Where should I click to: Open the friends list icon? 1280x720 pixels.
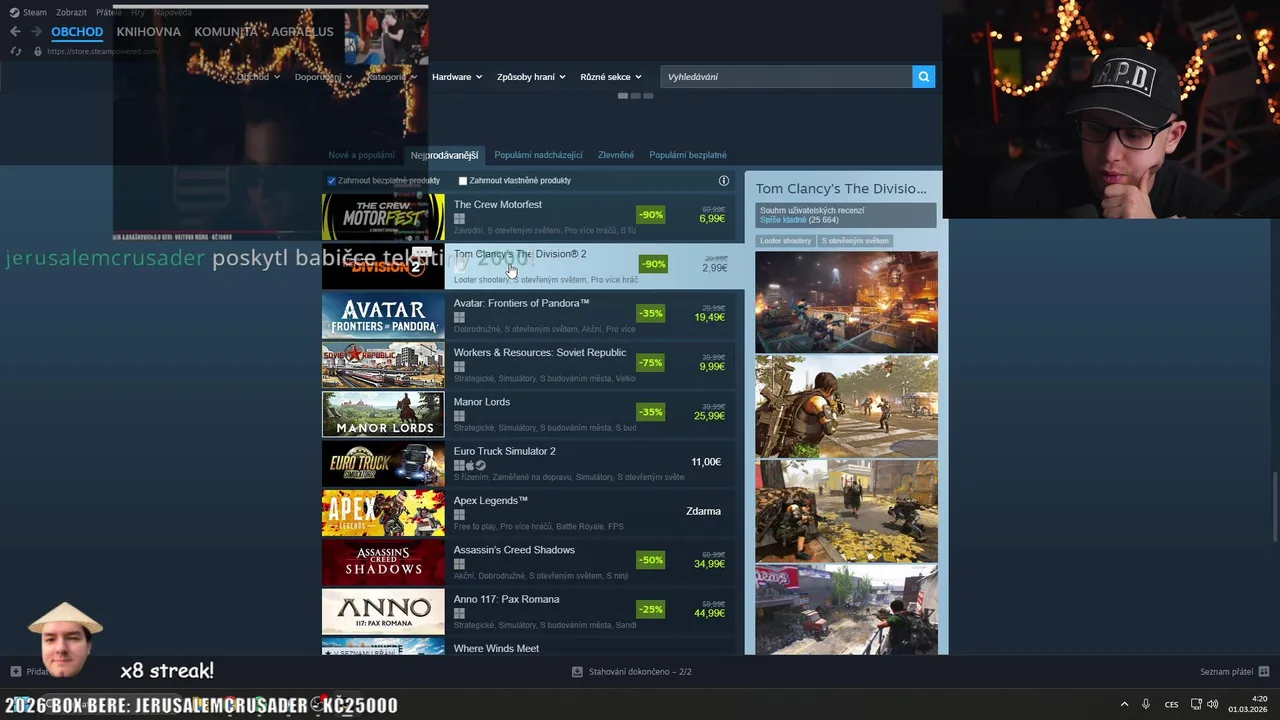click(1264, 672)
